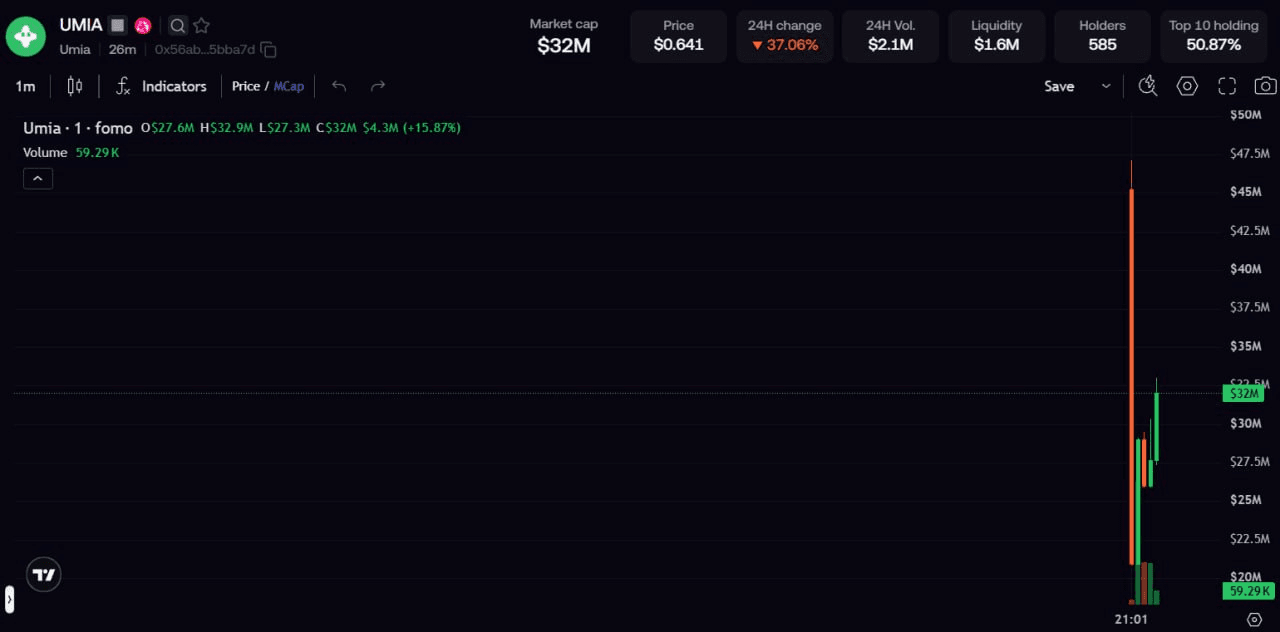Click the TradingView logo
Screen dimensions: 1280x632
[44, 574]
